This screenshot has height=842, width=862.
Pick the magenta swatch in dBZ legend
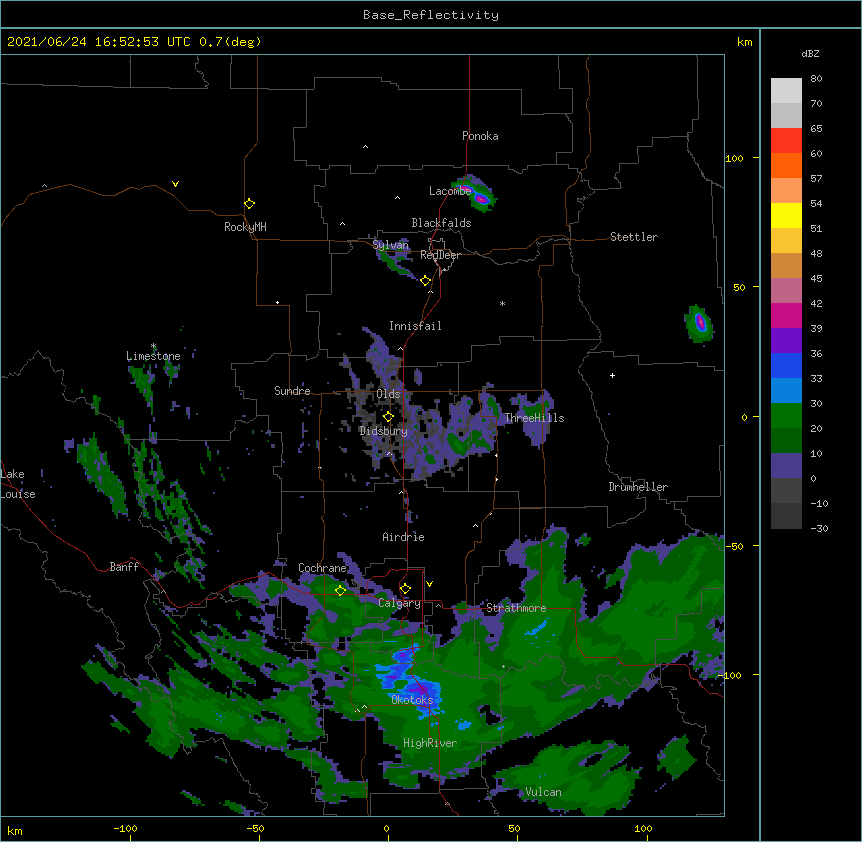786,315
